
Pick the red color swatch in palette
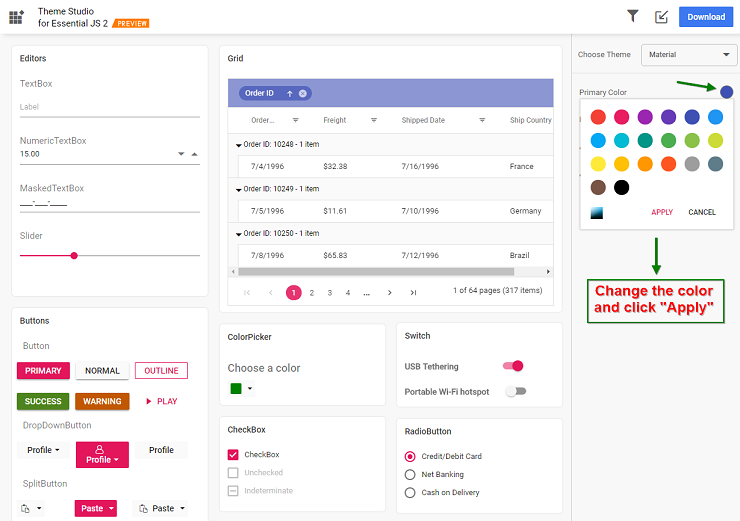pos(598,117)
